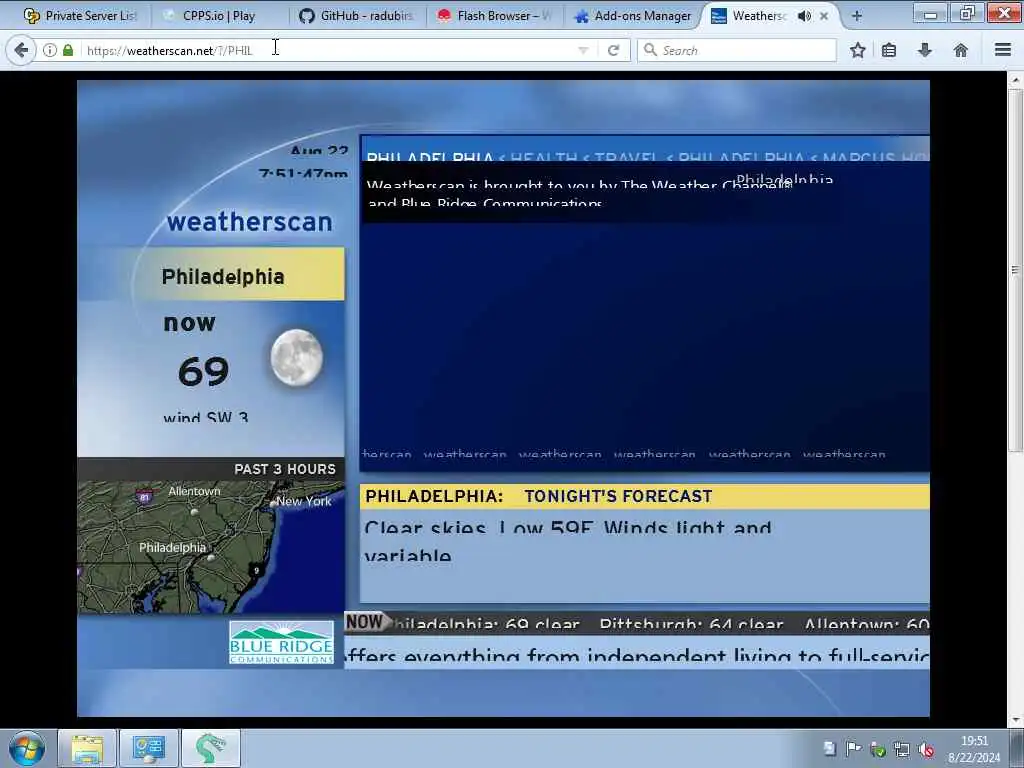Click the green secure padlock icon

click(68, 50)
